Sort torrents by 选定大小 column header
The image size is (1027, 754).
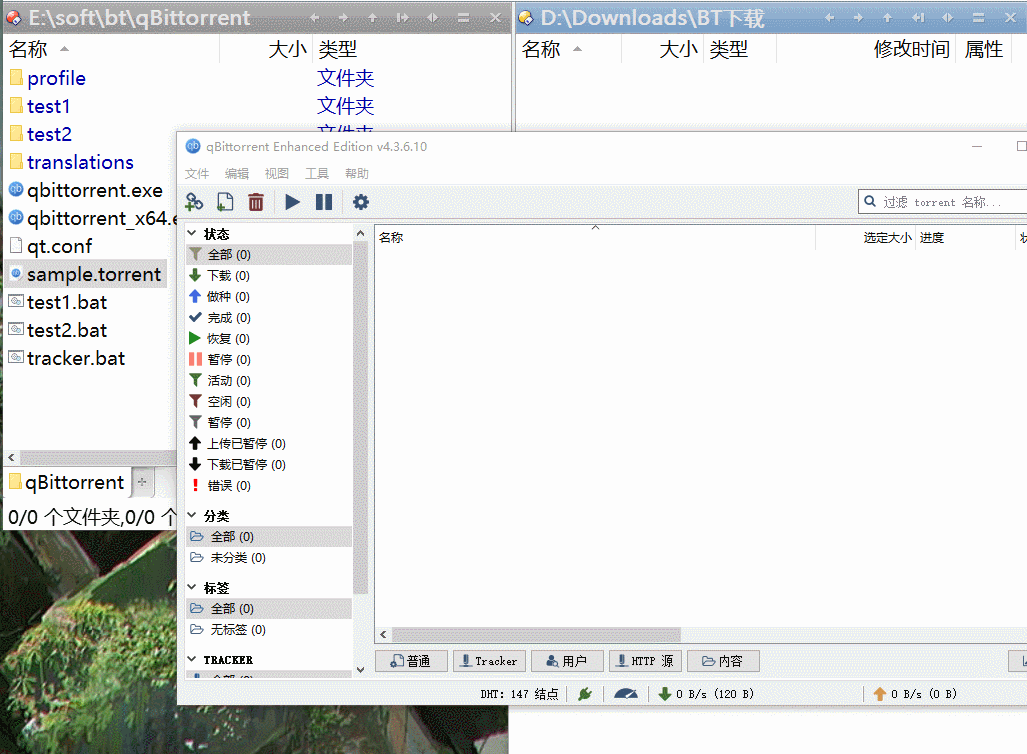tap(865, 238)
